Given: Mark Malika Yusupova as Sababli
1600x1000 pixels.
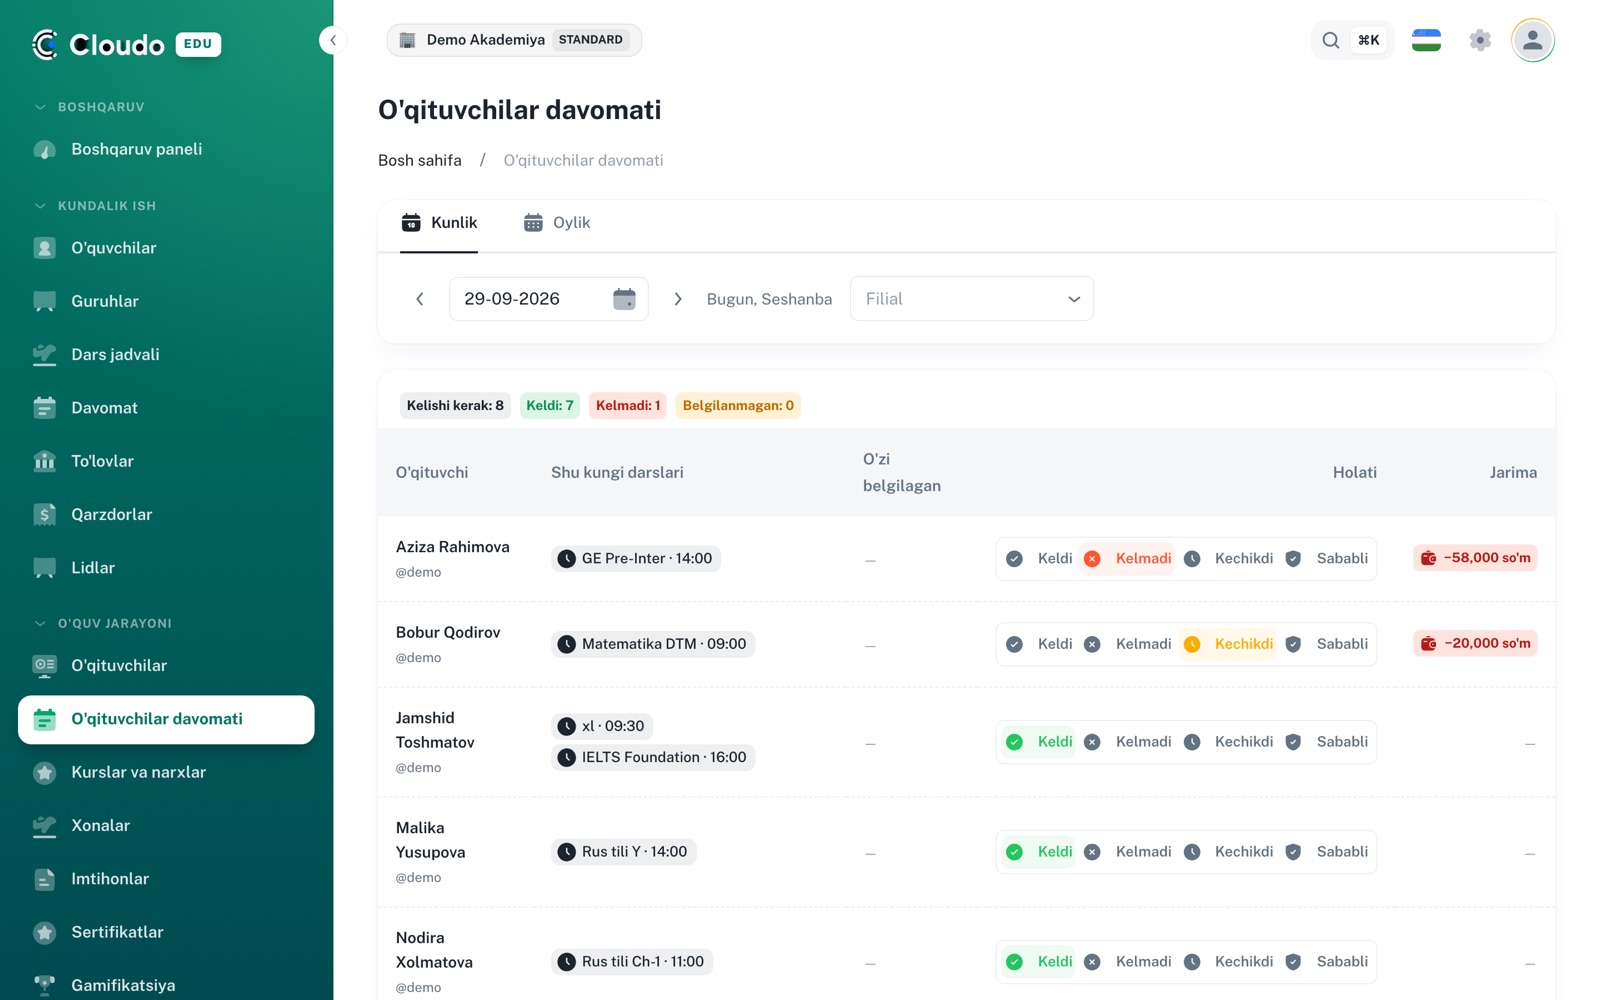Looking at the screenshot, I should (1326, 852).
